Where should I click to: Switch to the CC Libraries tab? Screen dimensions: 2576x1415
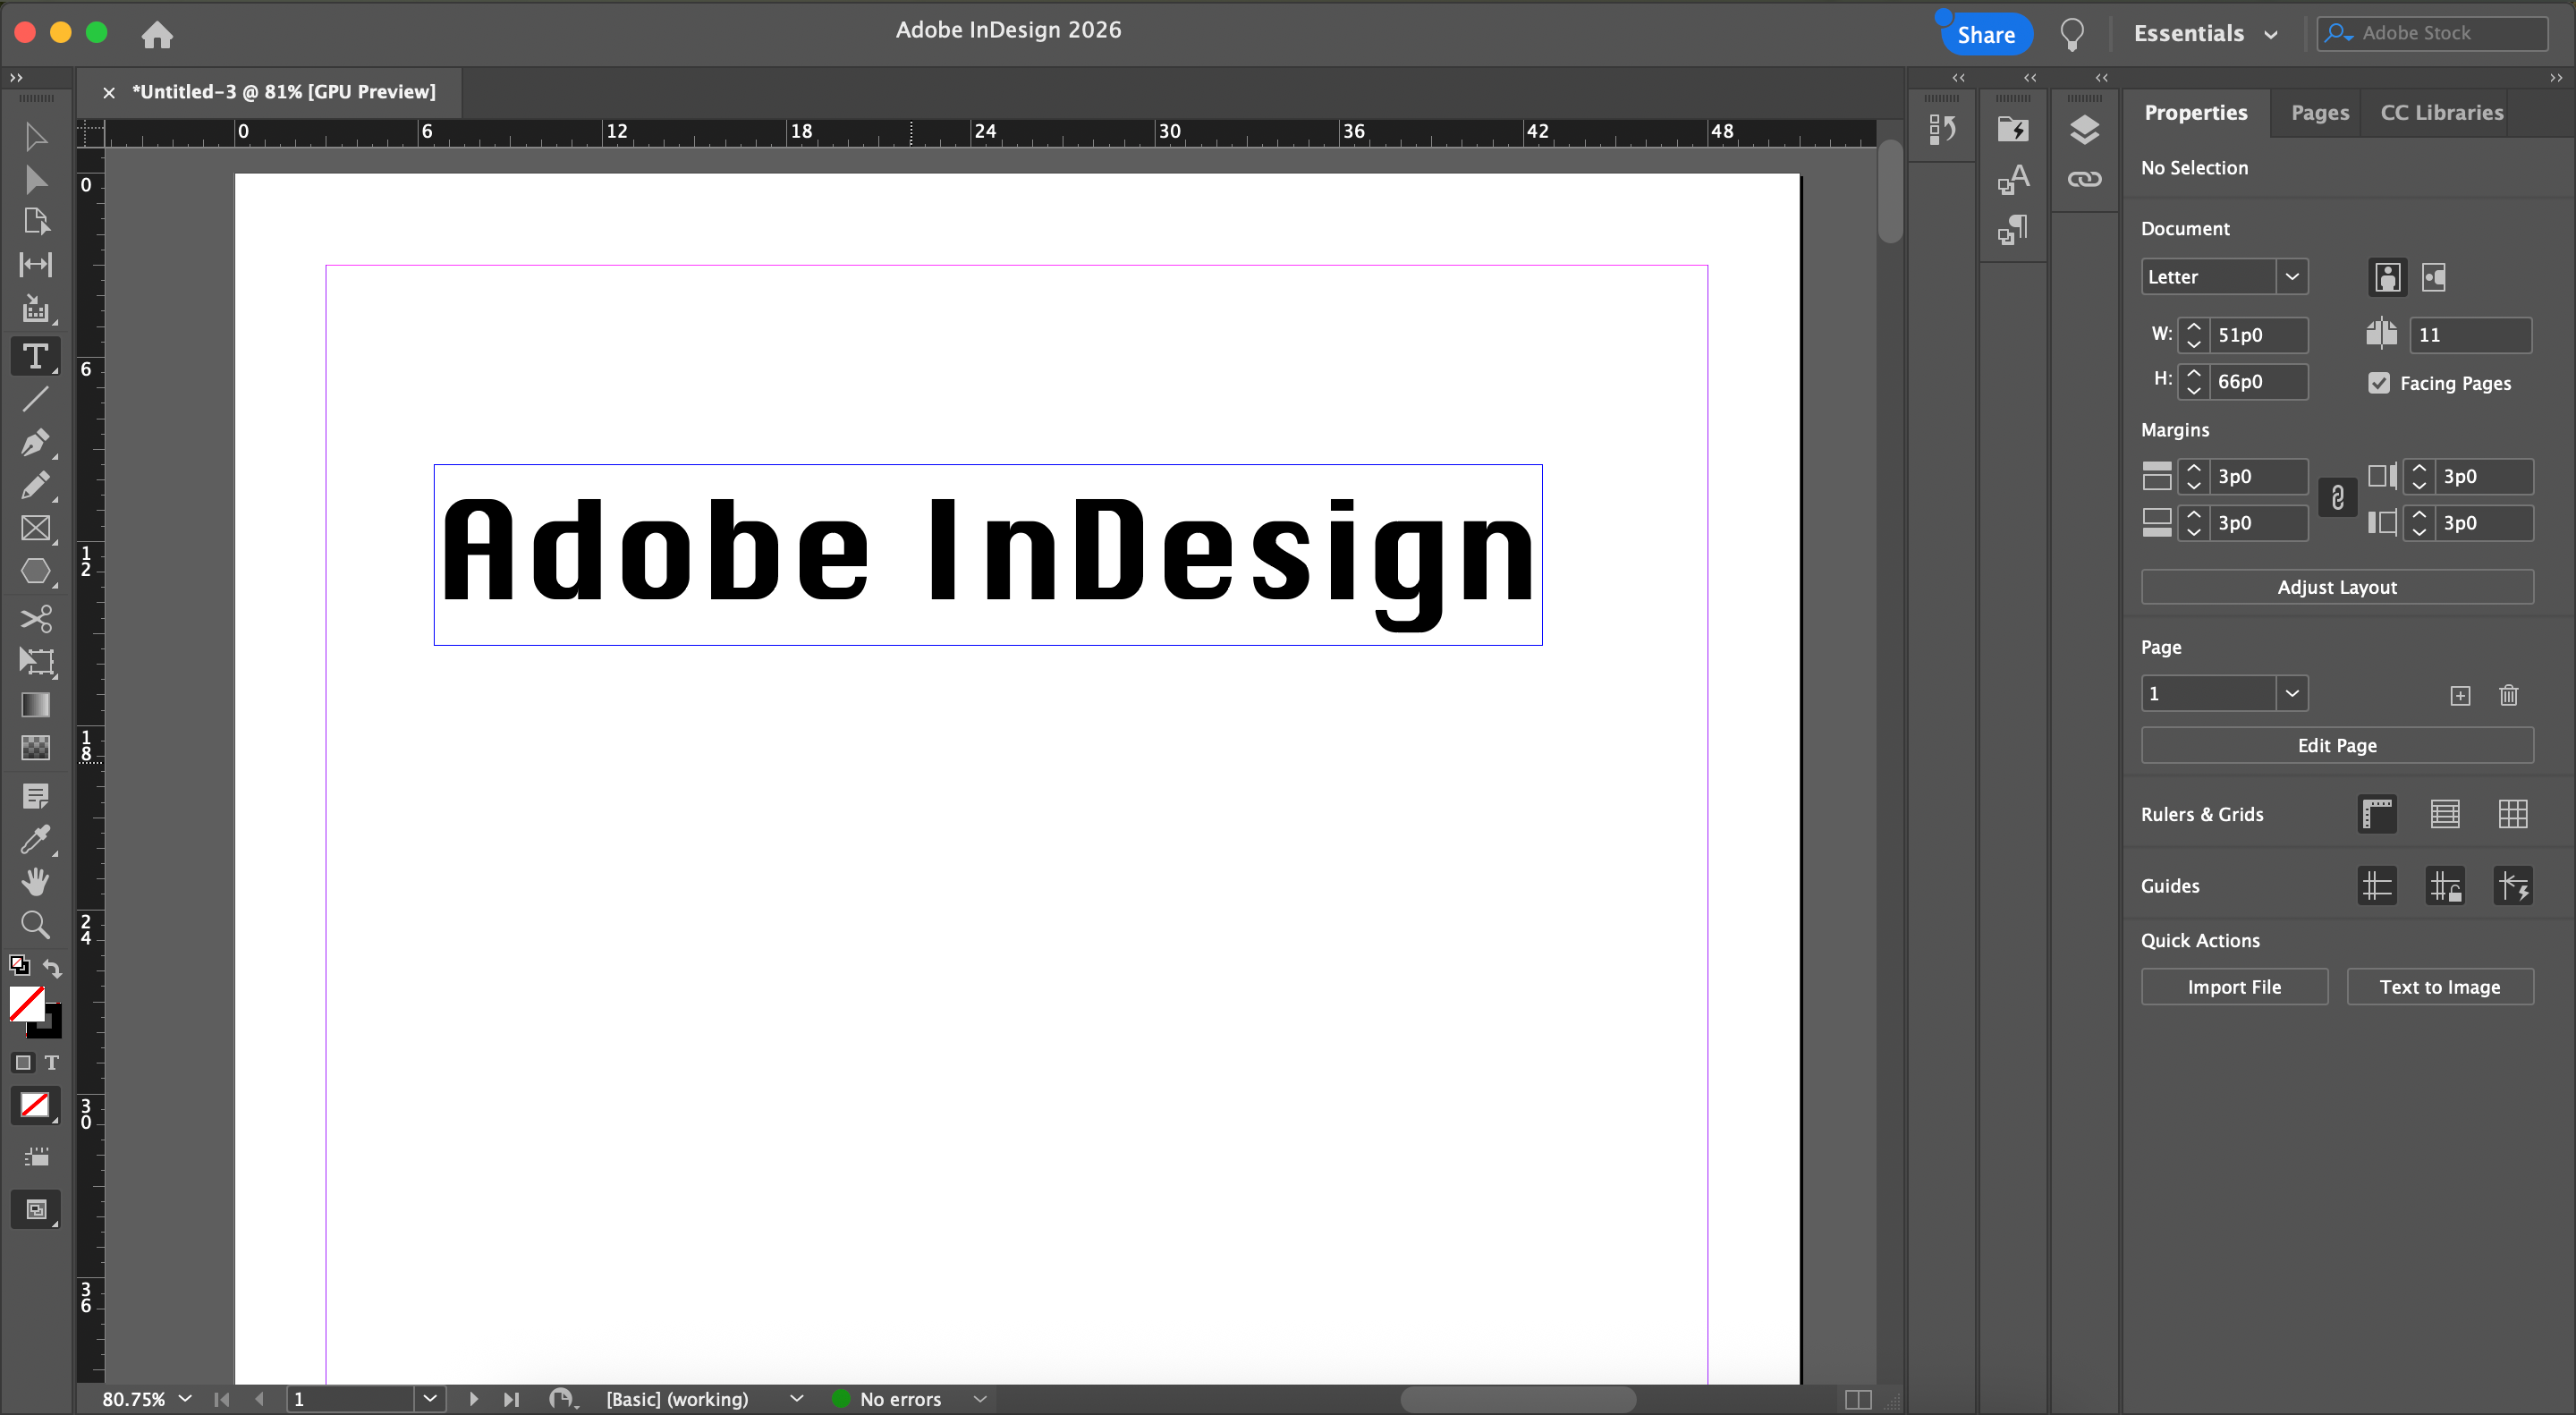point(2441,113)
